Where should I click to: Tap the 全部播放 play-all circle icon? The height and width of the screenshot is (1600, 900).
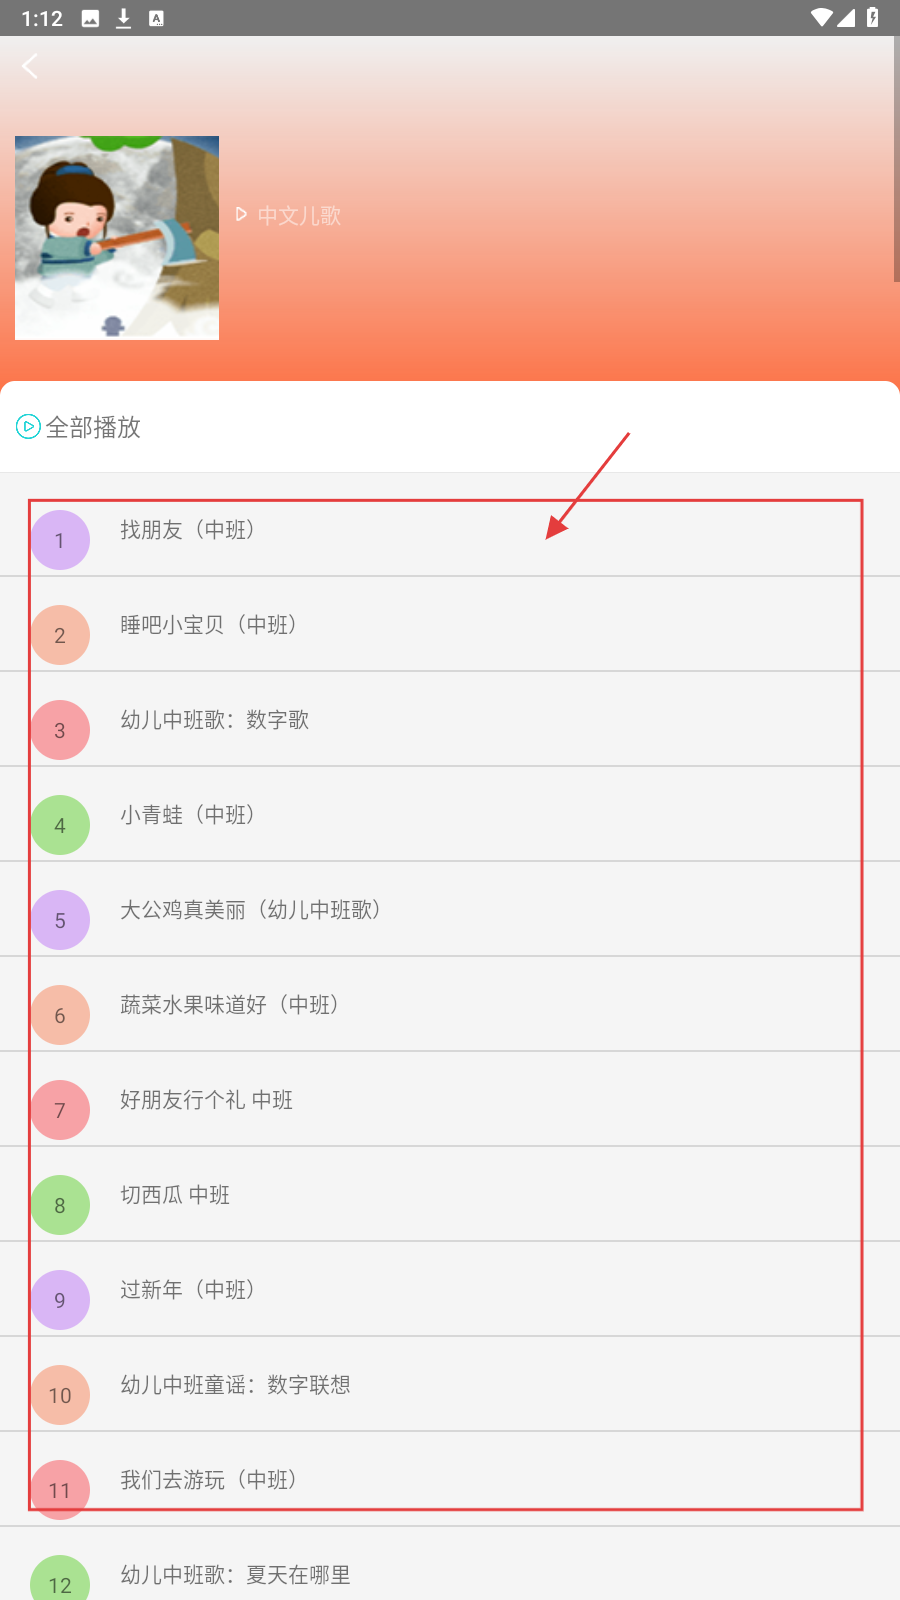tap(28, 427)
